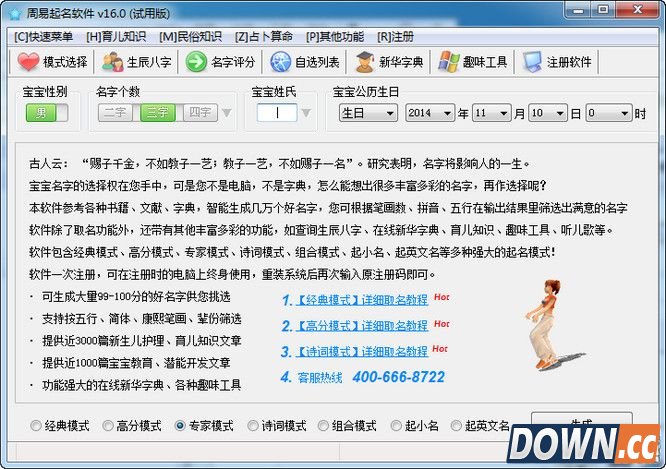Click the heart icon for 模式选择
Screen dimensions: 666x469
tap(28, 62)
